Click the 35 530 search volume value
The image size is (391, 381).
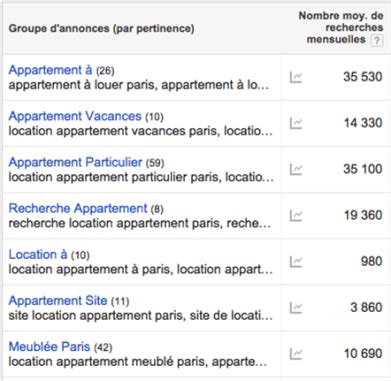[x=363, y=77]
